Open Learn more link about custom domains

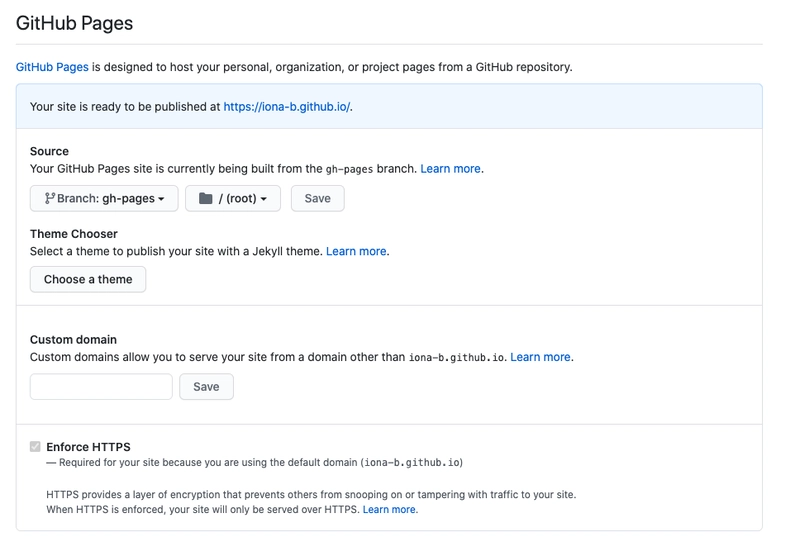pyautogui.click(x=540, y=357)
